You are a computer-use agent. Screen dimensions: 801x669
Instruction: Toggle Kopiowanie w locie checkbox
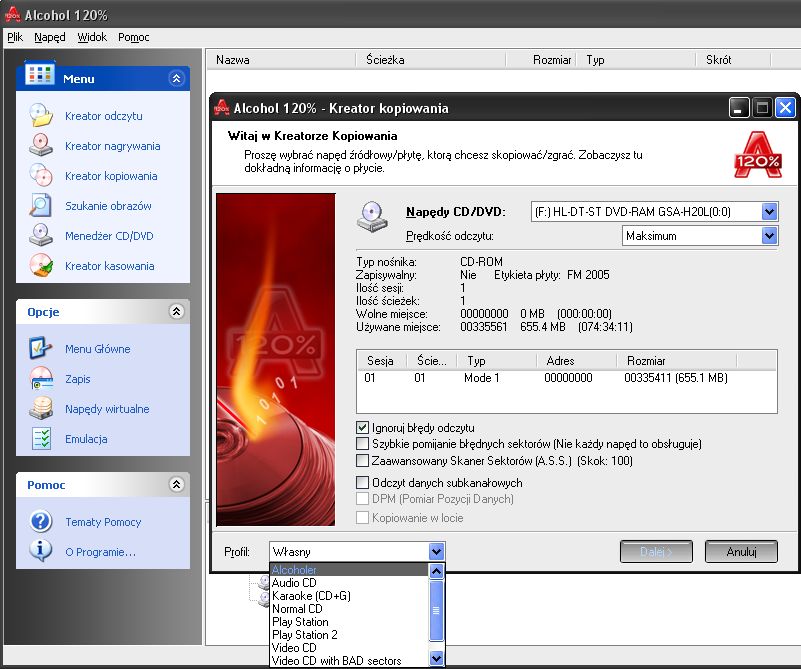(x=362, y=517)
